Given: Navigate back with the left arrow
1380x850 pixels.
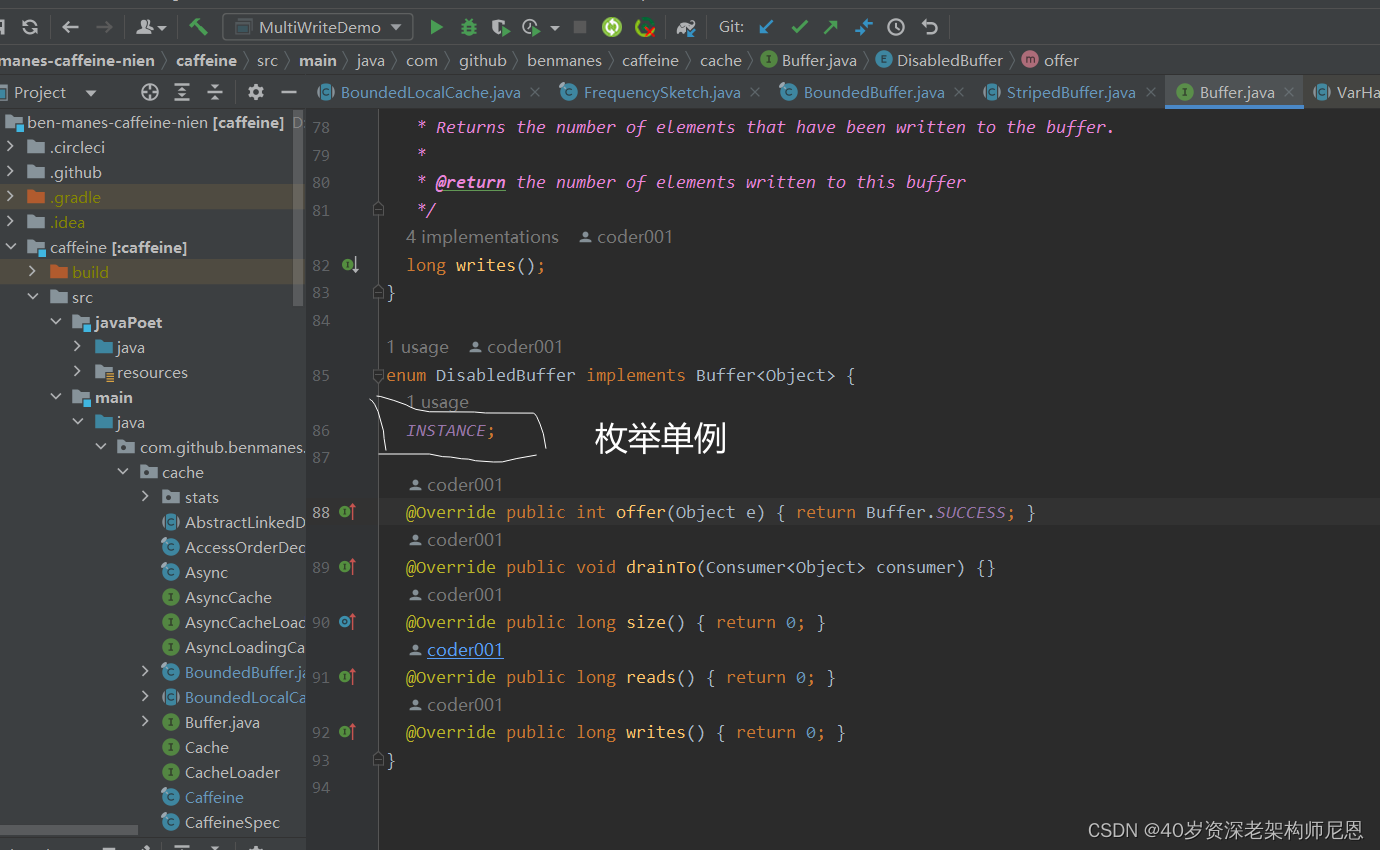Looking at the screenshot, I should click(x=70, y=27).
